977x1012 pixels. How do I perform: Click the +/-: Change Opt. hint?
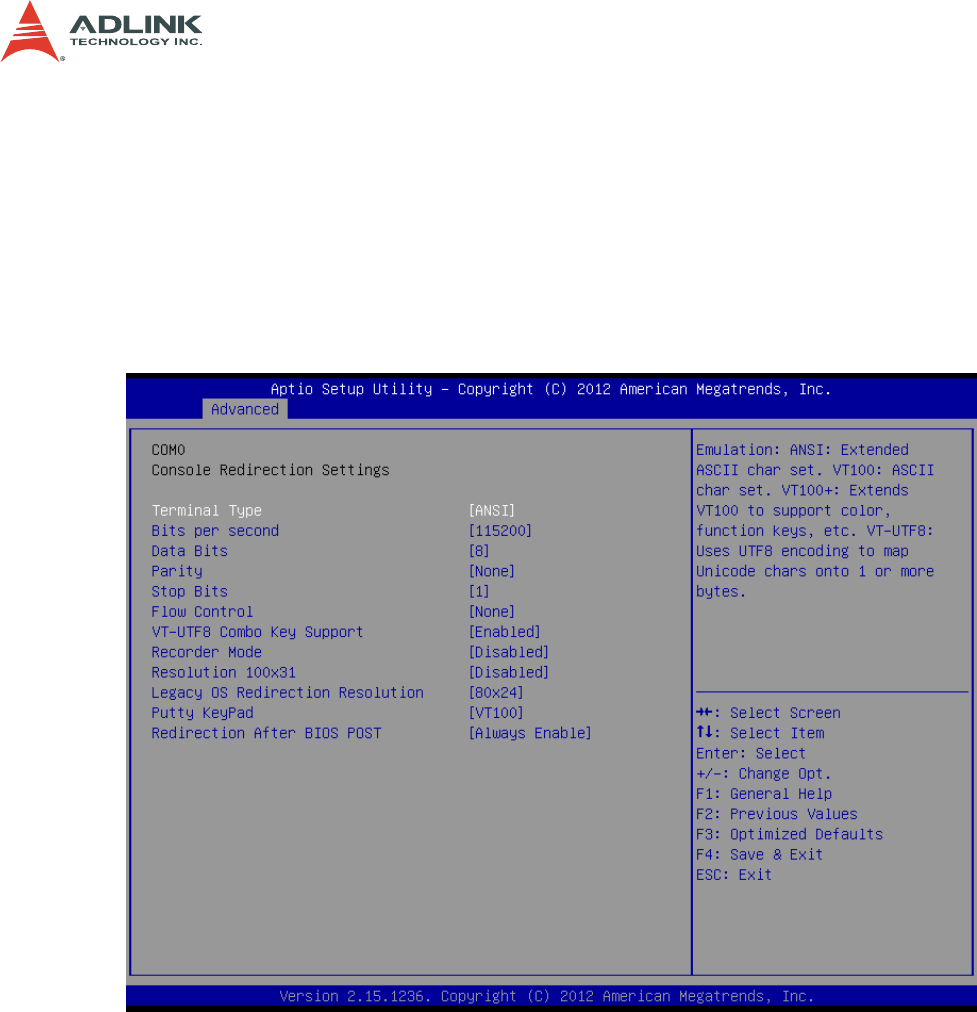click(x=763, y=773)
